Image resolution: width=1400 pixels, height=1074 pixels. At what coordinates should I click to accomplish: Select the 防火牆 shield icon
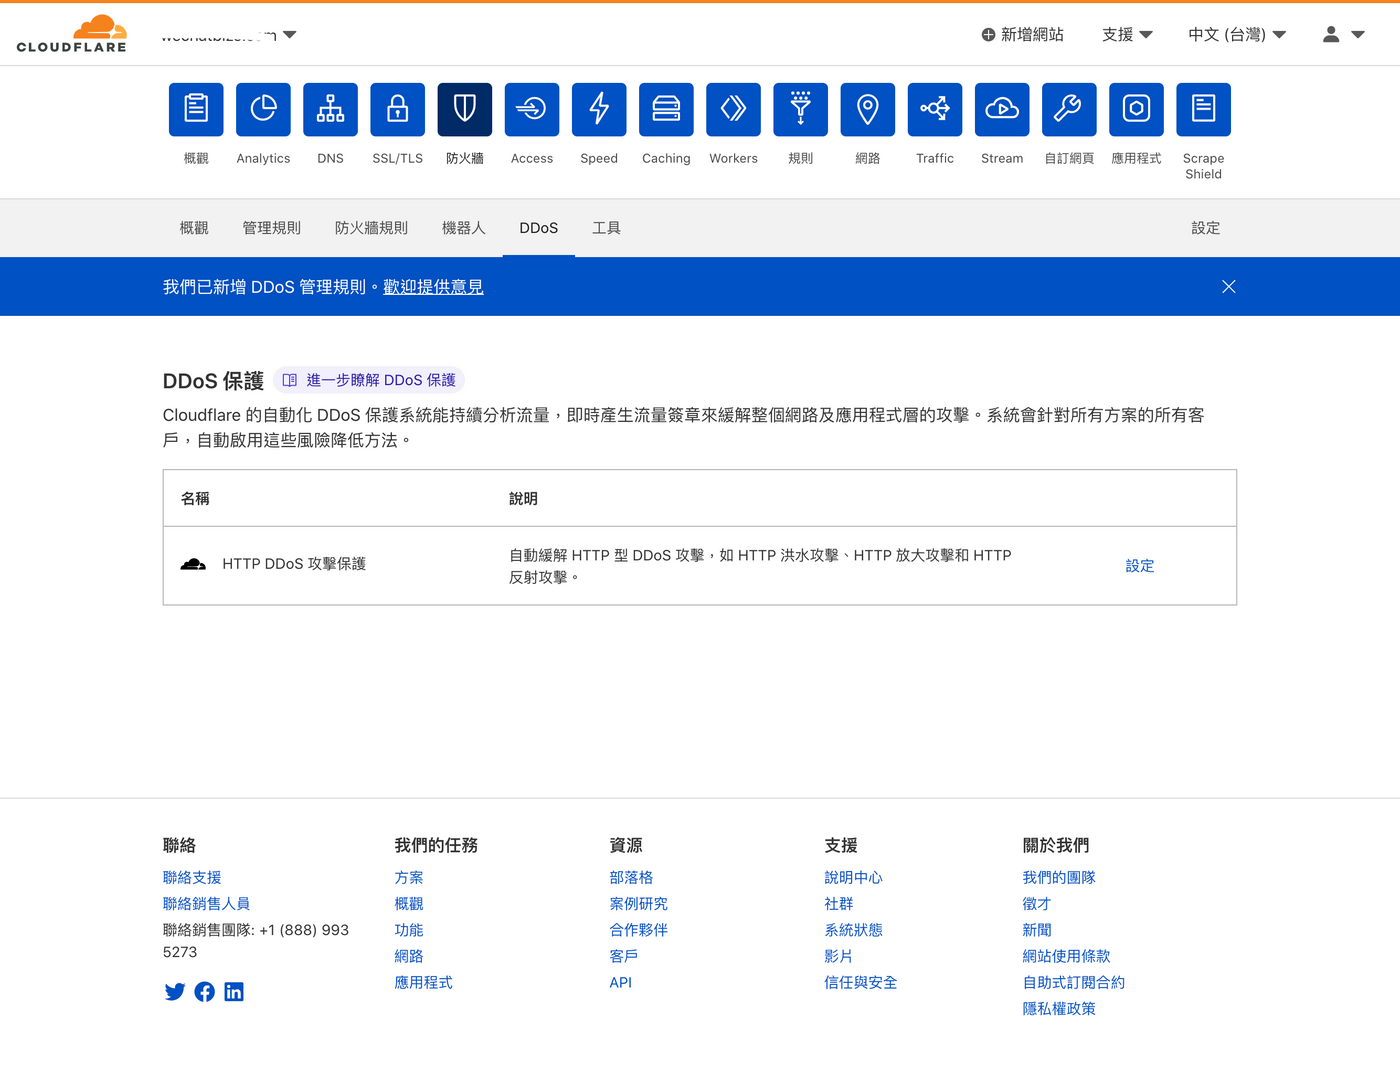pos(465,109)
